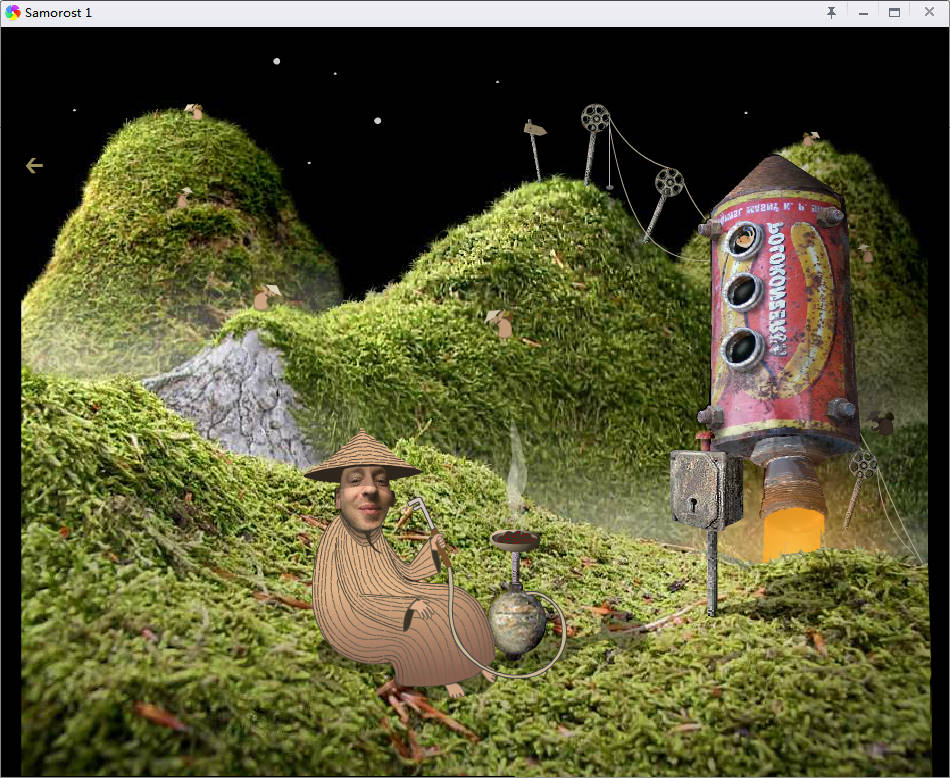Screen dimensions: 950x778
Task: Click the mushroom atop the left hill
Action: [x=194, y=111]
